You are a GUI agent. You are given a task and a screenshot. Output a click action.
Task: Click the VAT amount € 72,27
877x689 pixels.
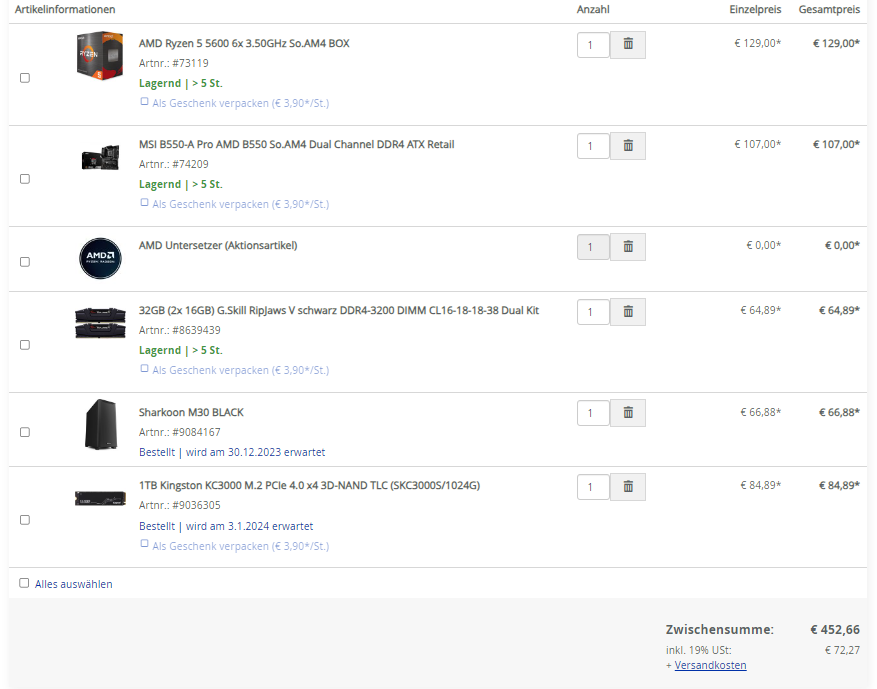(x=842, y=650)
